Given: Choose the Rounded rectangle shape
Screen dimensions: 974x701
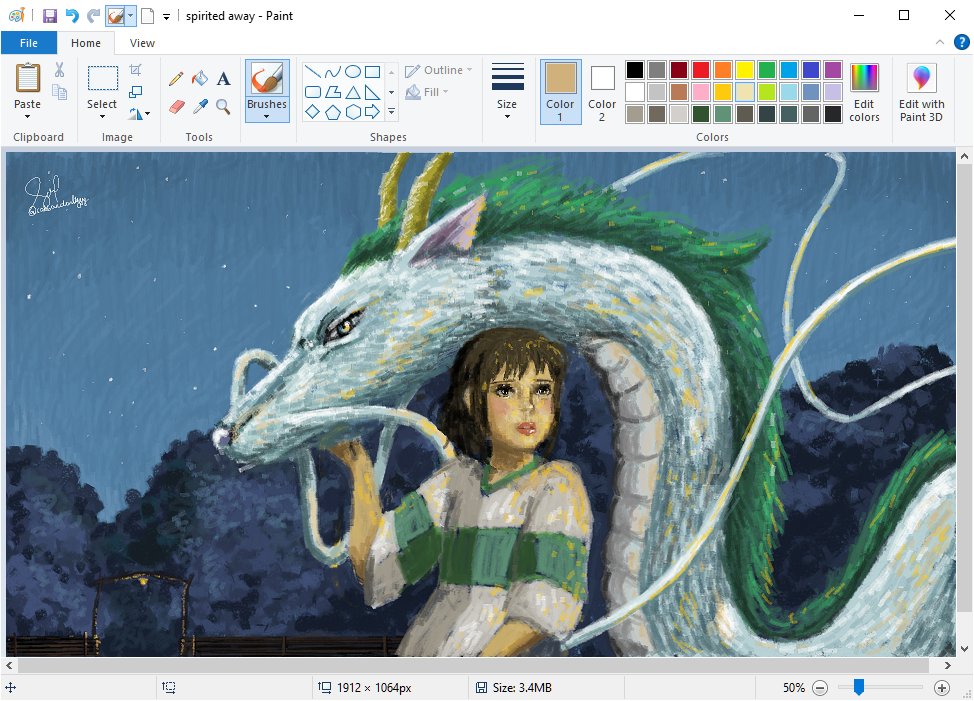Looking at the screenshot, I should pos(313,93).
